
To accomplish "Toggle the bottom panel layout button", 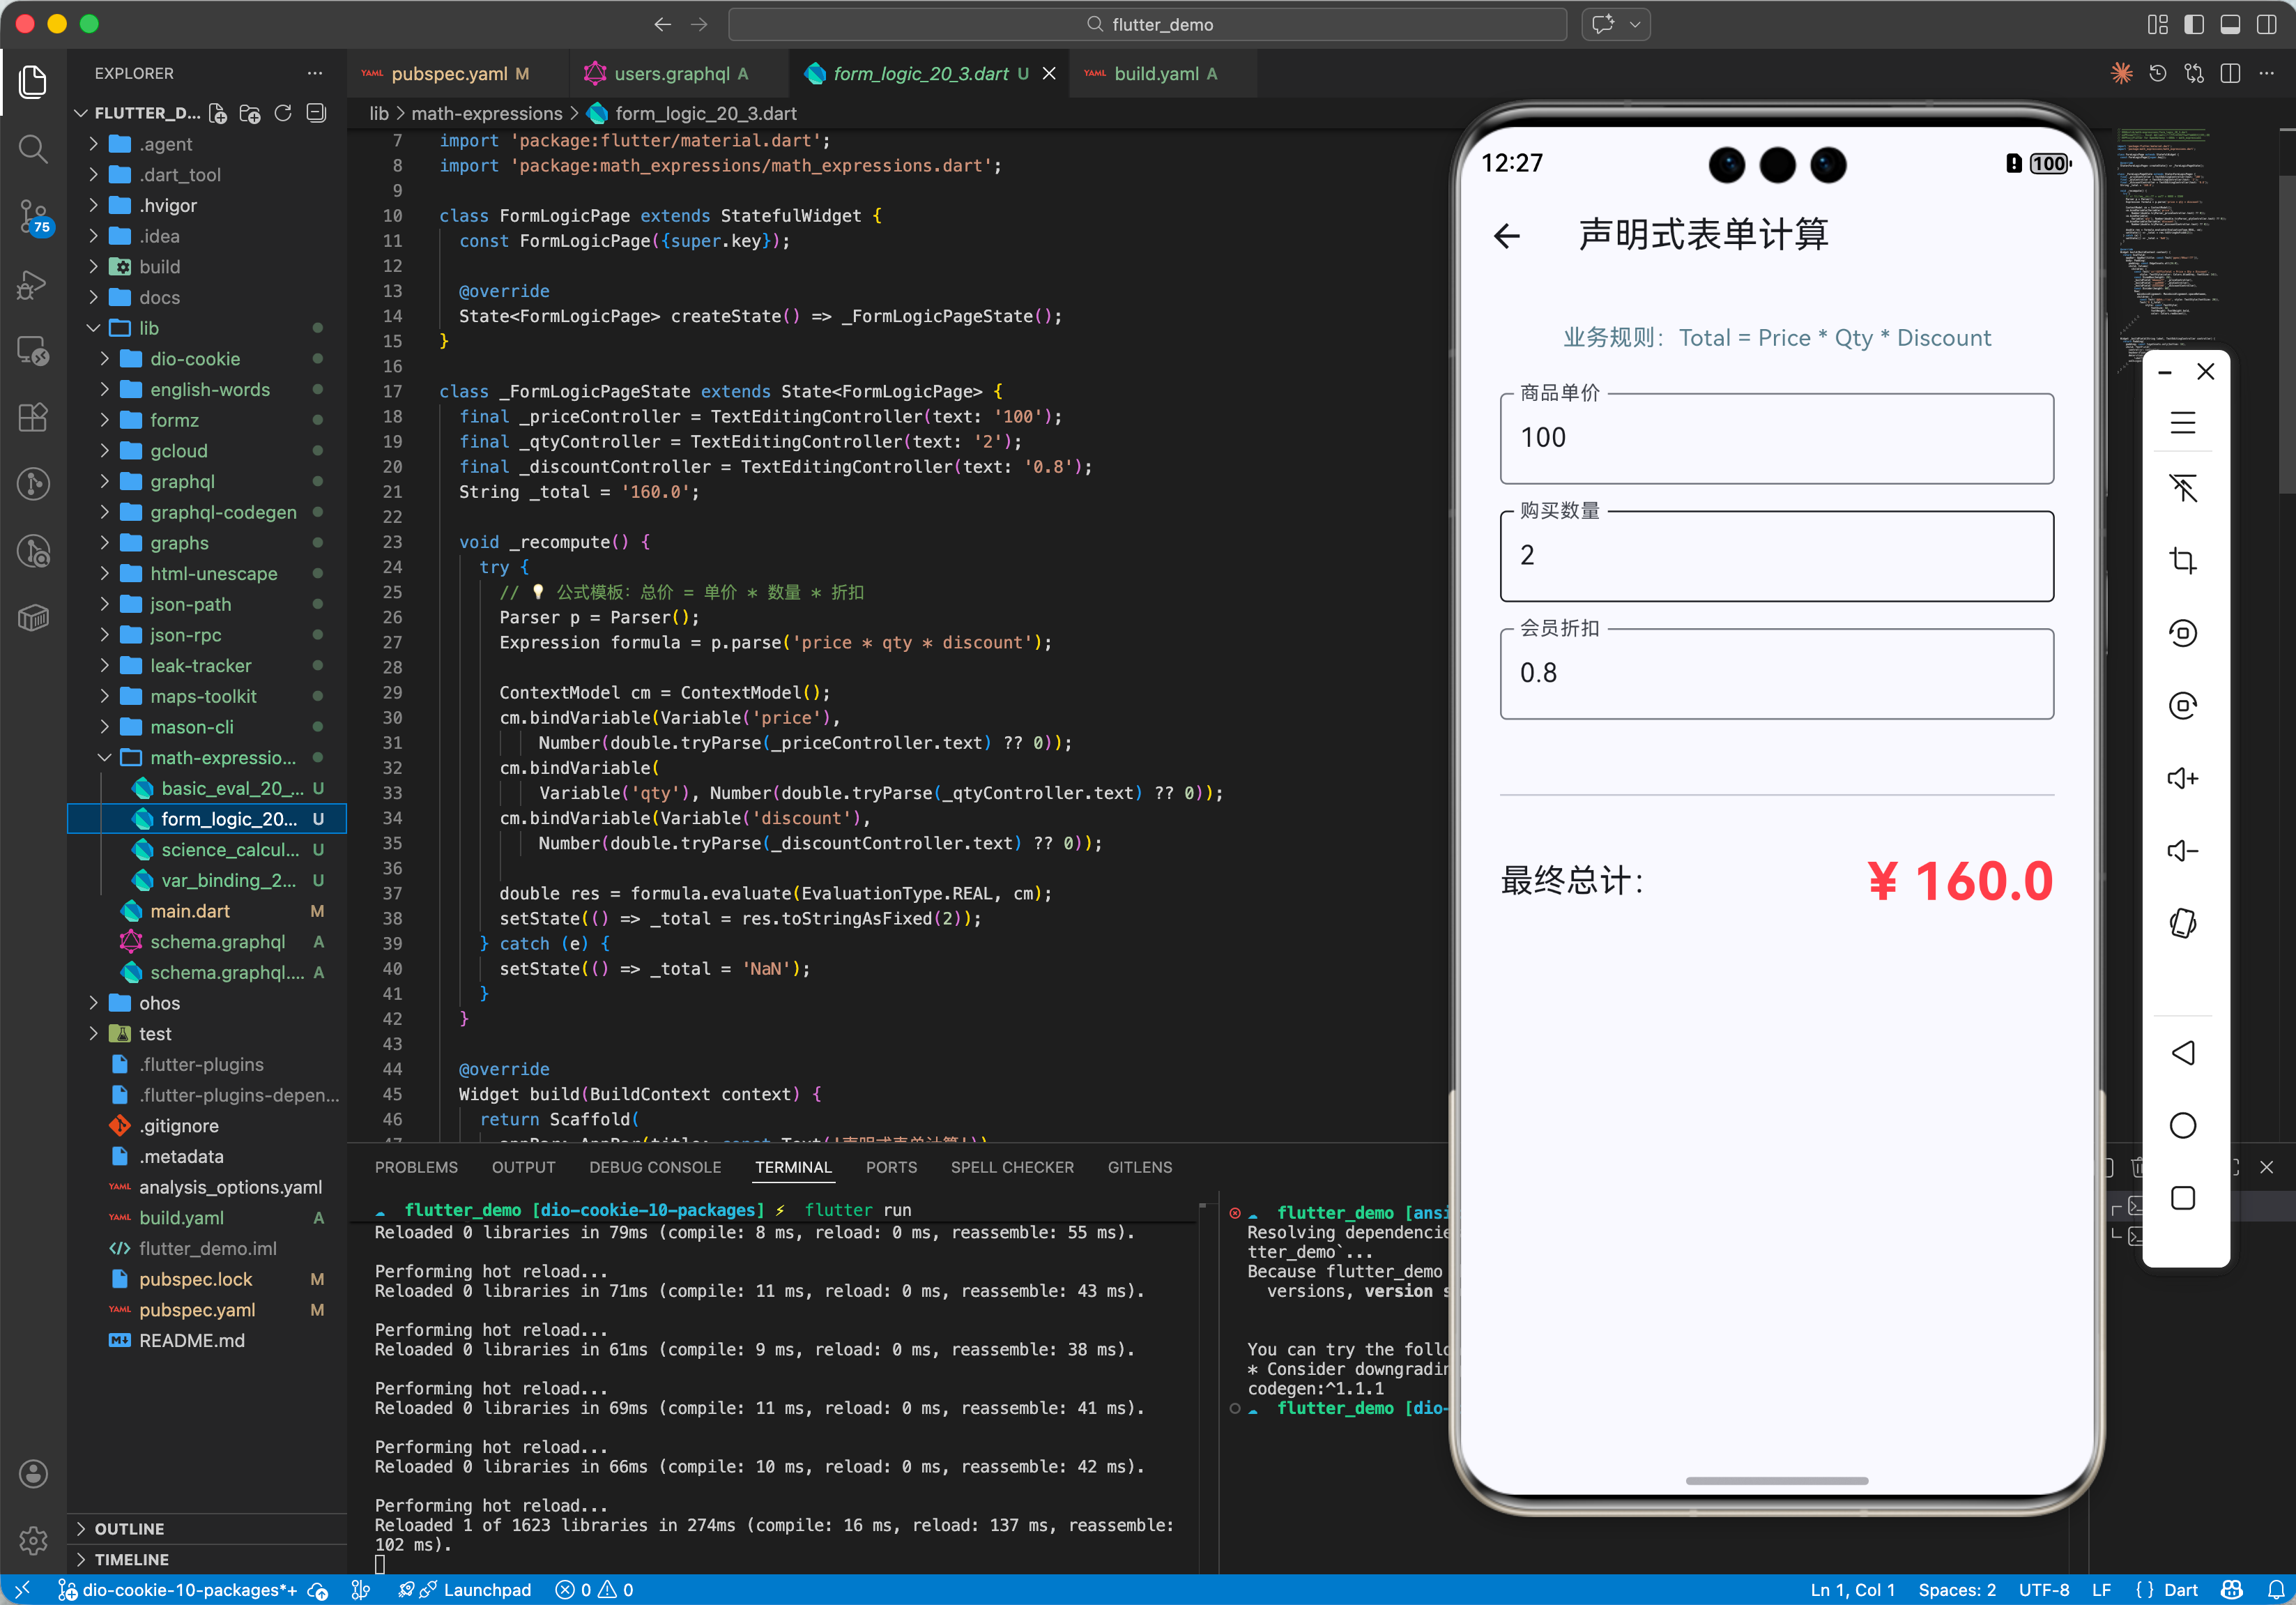I will [2230, 24].
